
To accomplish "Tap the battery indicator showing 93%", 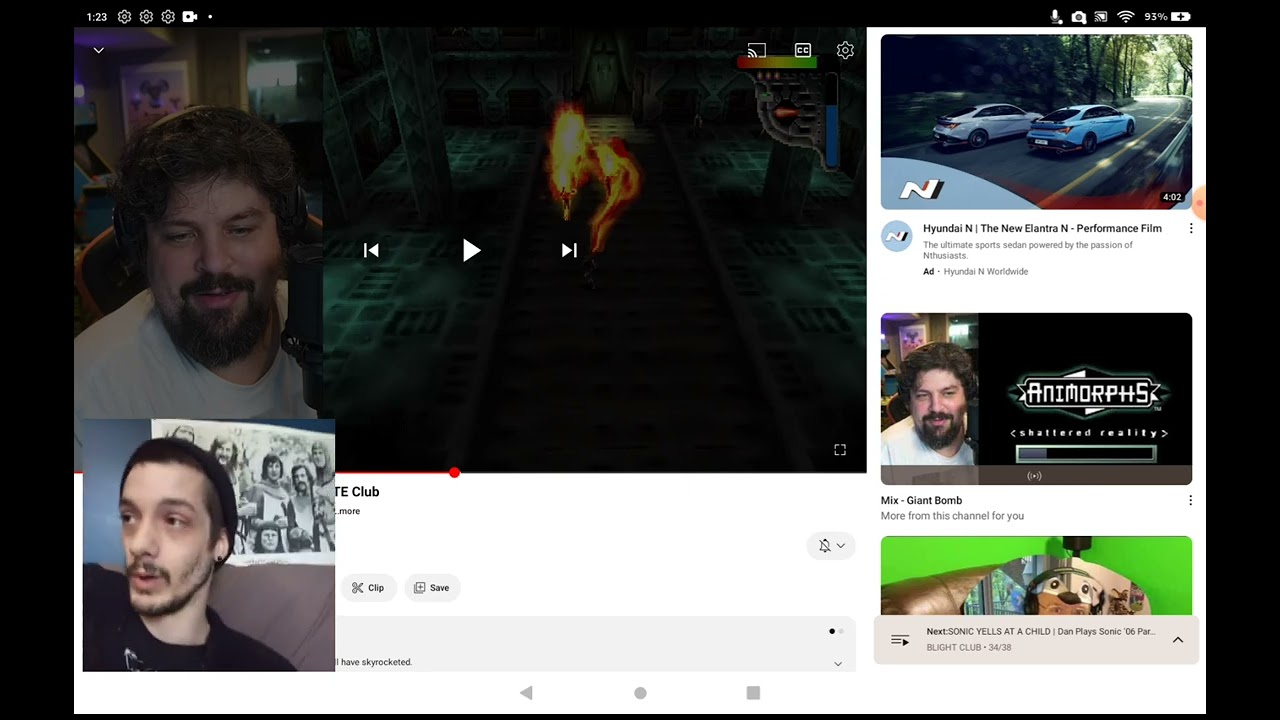I will (x=1167, y=17).
